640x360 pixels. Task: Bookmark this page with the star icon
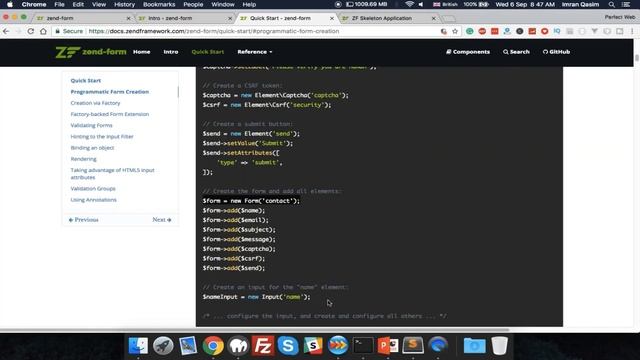455,31
